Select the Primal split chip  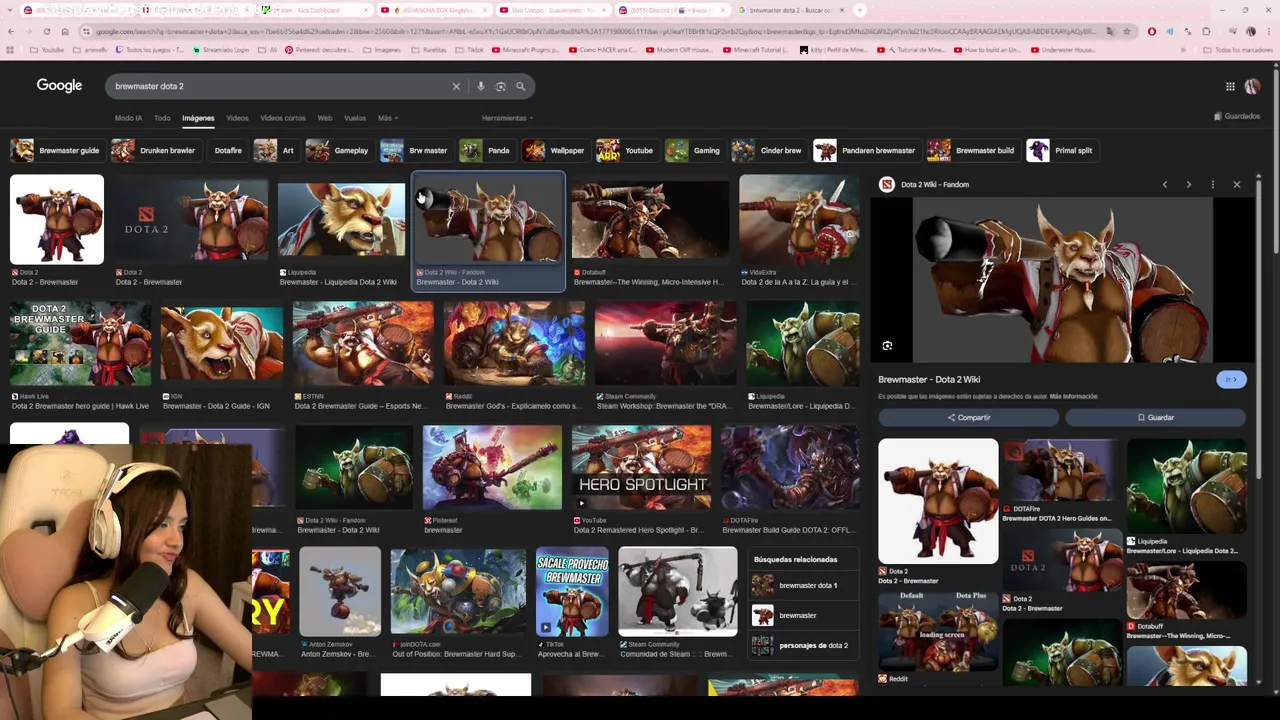1062,150
